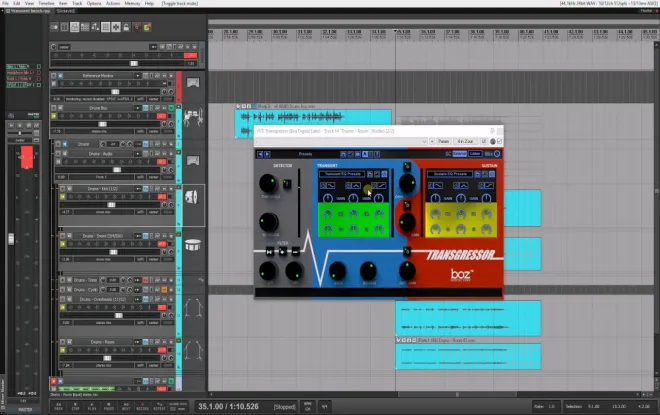Screen dimensions: 660x415
Task: Click the Record transport button
Action: tap(142, 406)
